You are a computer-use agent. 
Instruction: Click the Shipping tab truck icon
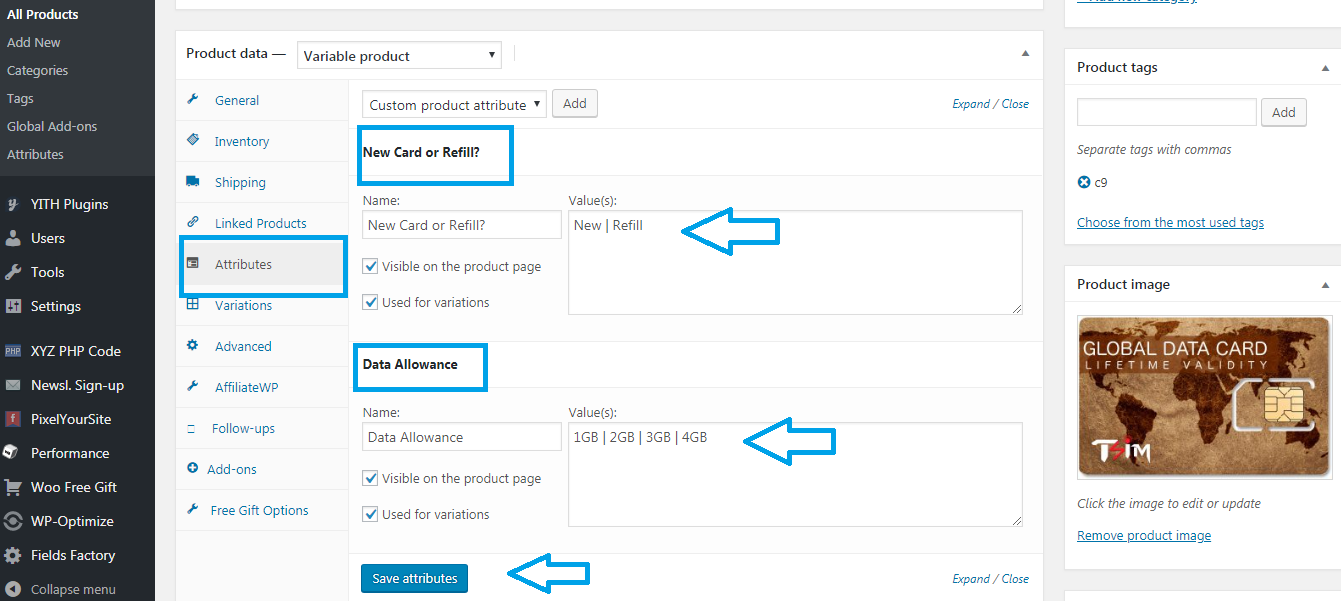pyautogui.click(x=193, y=182)
